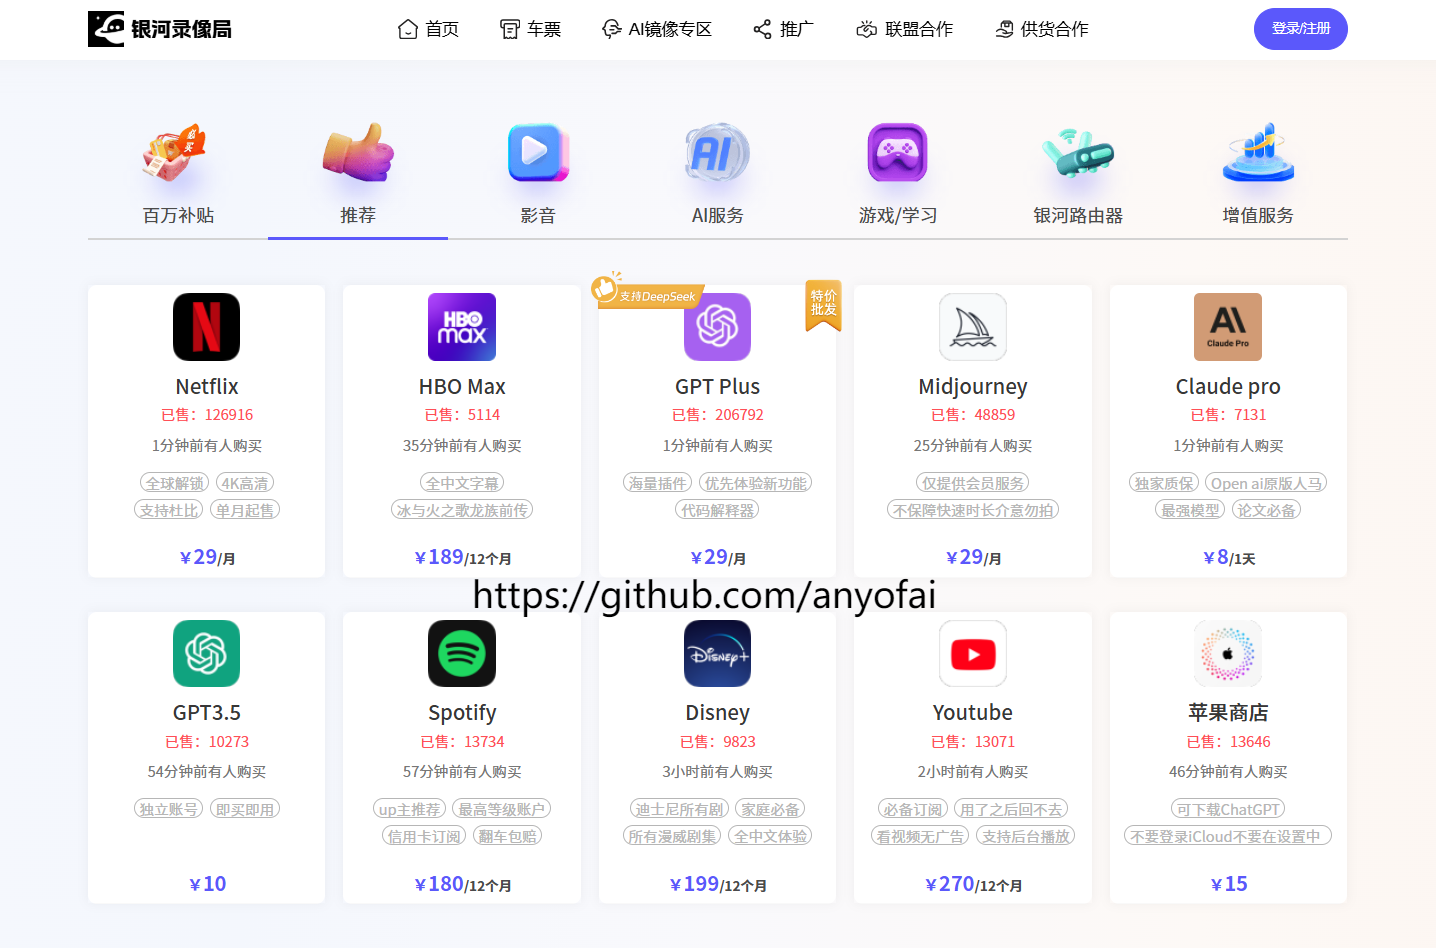This screenshot has width=1436, height=948.
Task: Click Spotify price ¥180/12个月
Action: pyautogui.click(x=462, y=884)
